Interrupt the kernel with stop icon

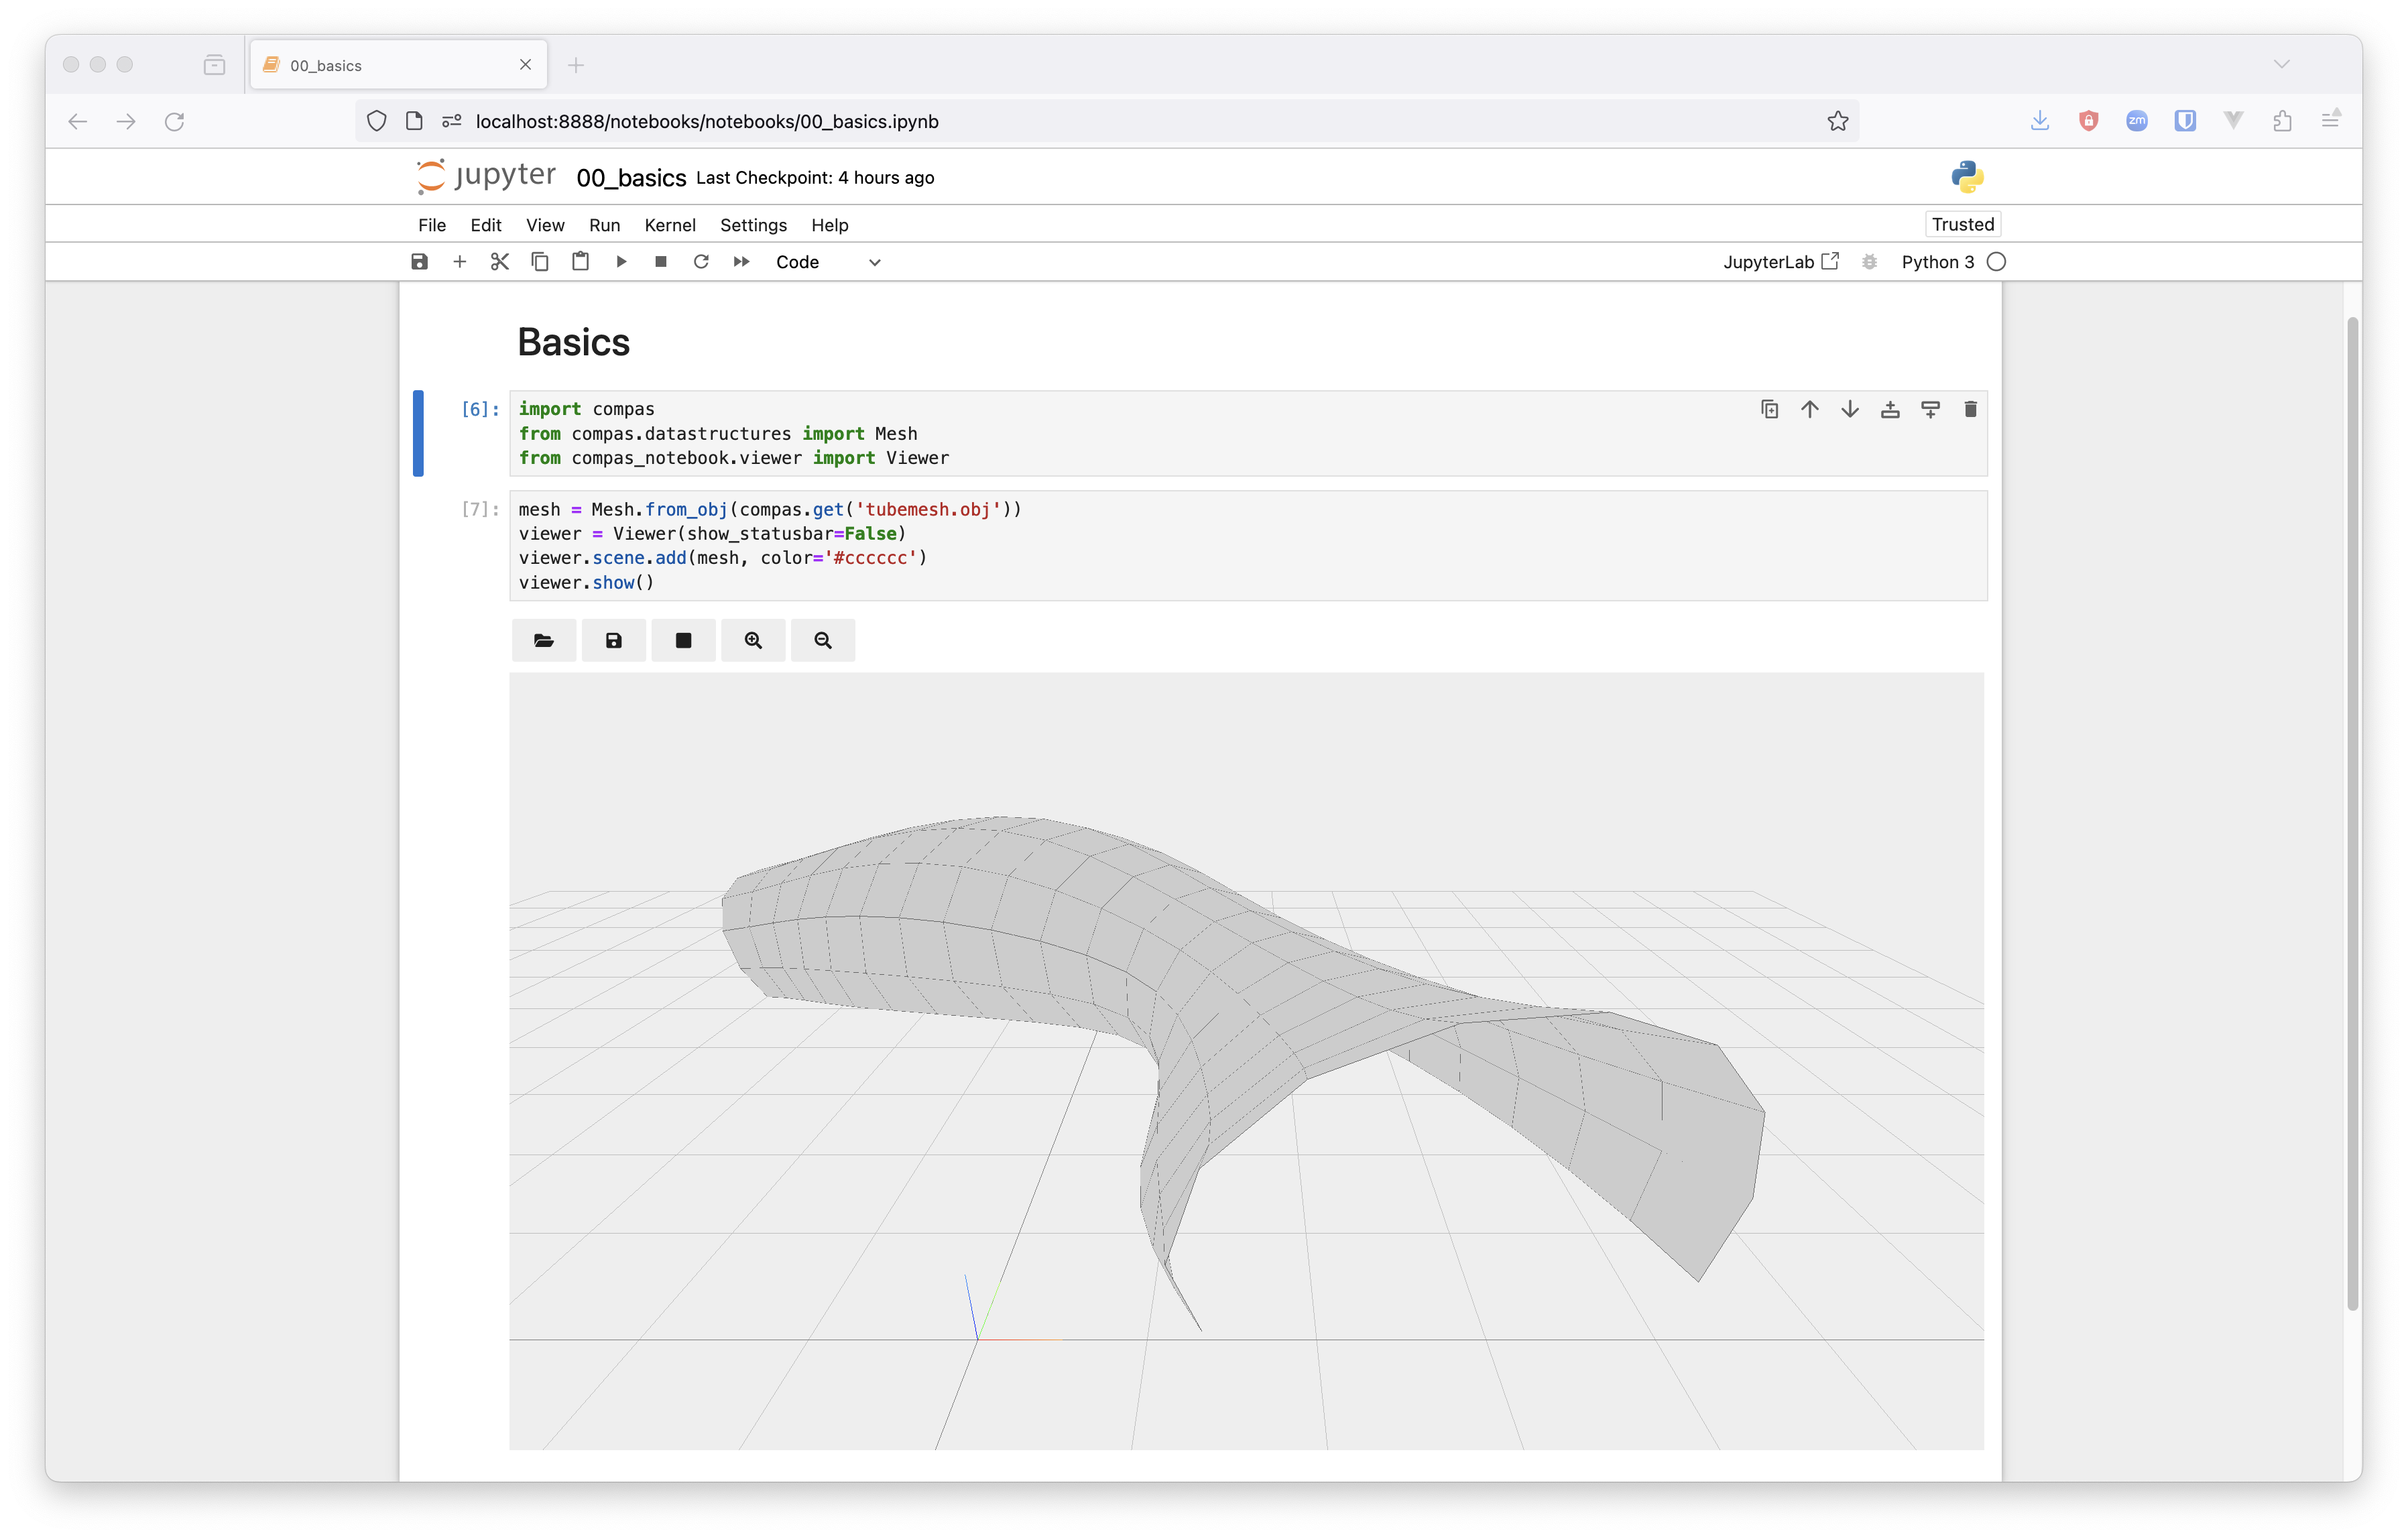click(x=661, y=261)
